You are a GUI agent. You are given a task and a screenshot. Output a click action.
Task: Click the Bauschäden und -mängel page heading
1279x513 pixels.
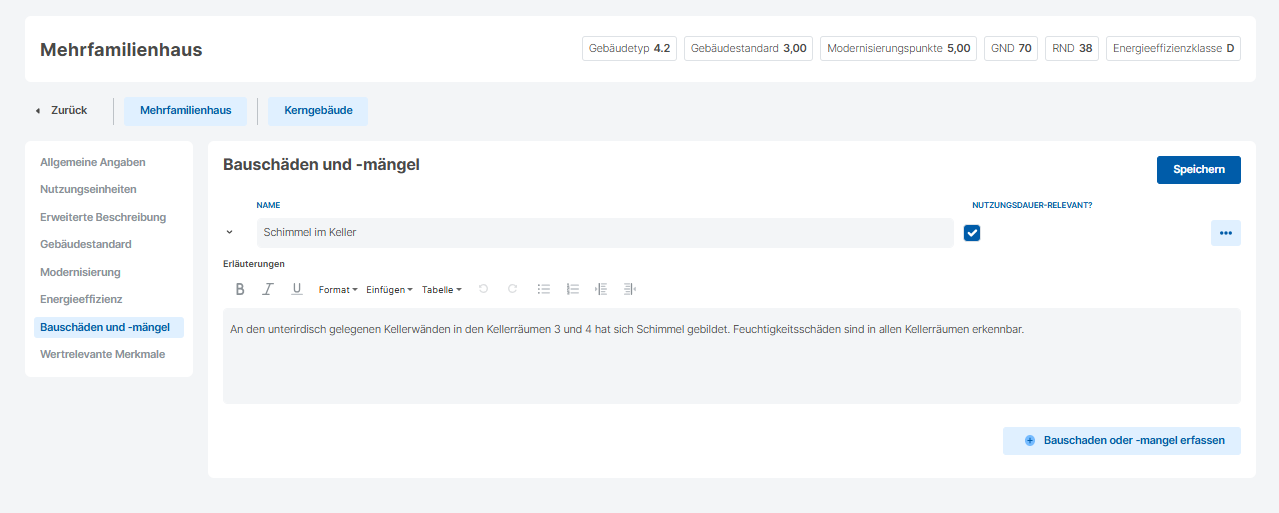(x=321, y=165)
